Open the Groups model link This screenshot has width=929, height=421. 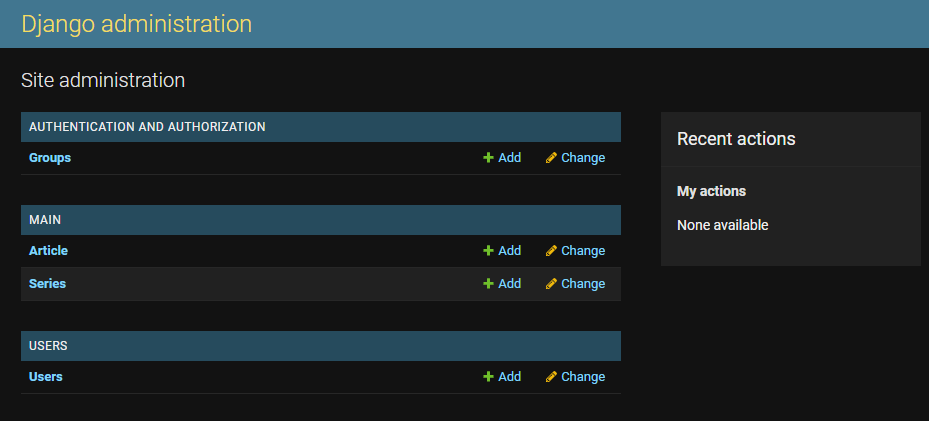[50, 158]
